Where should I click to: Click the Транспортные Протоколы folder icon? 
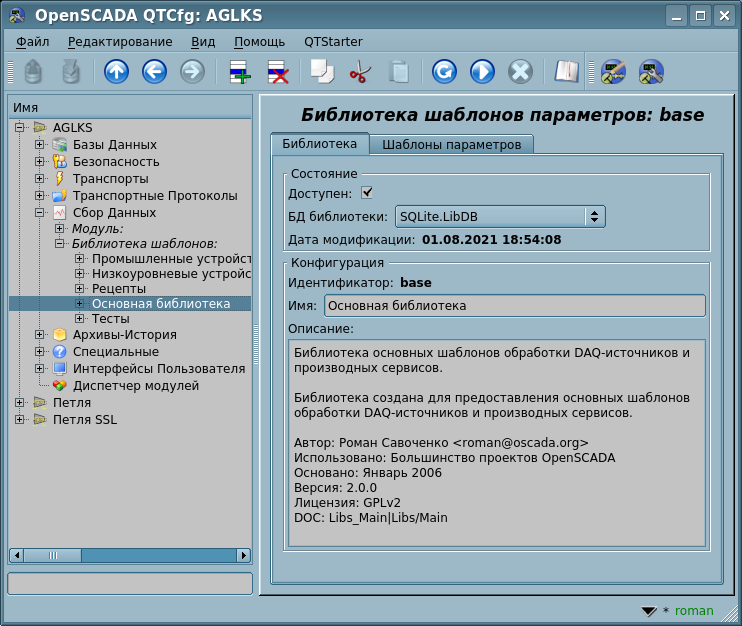(x=60, y=195)
